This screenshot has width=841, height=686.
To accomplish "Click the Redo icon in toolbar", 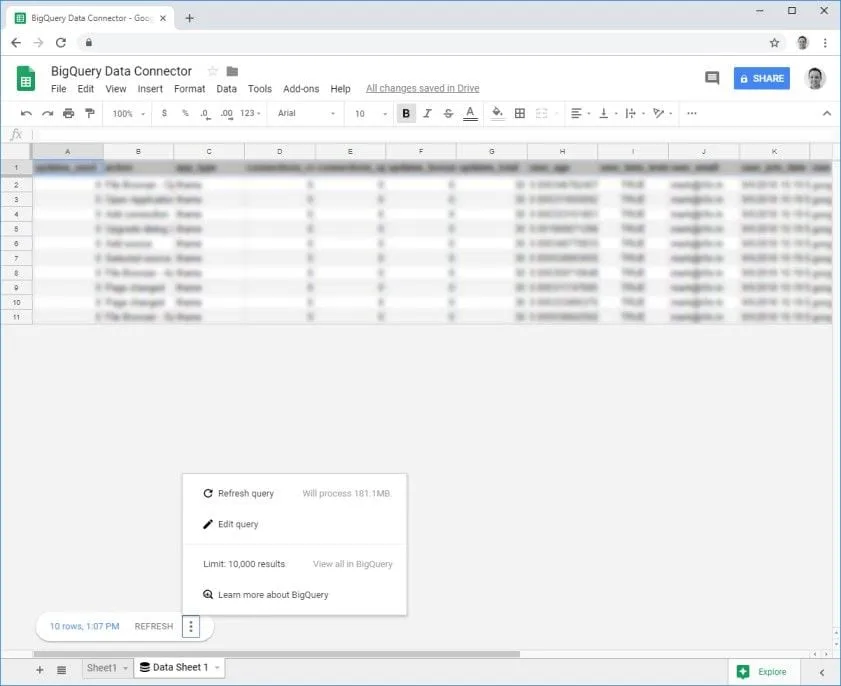I will click(x=47, y=113).
